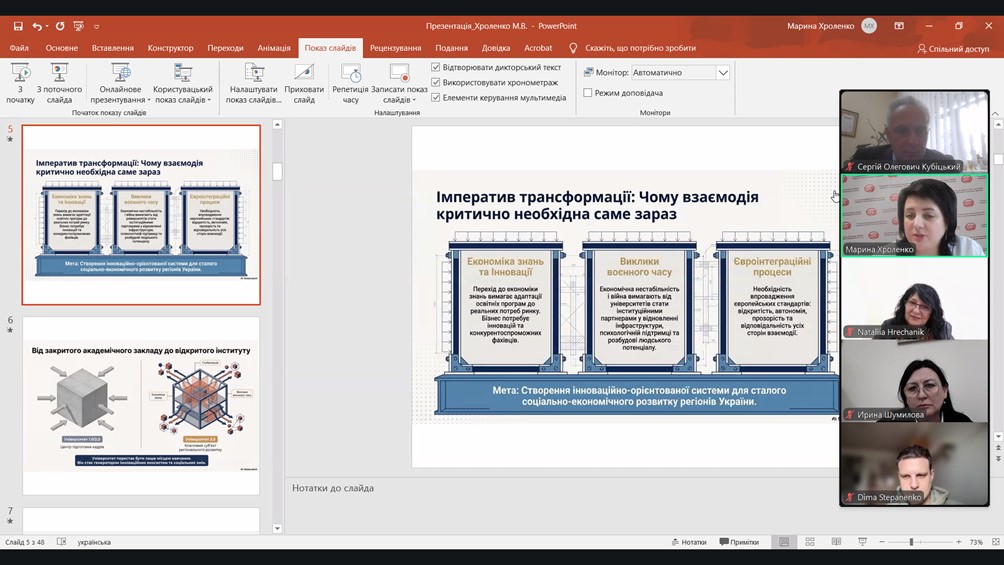1004x565 pixels.
Task: Toggle 'Використовувати хронометраж' checkbox
Action: pos(436,83)
